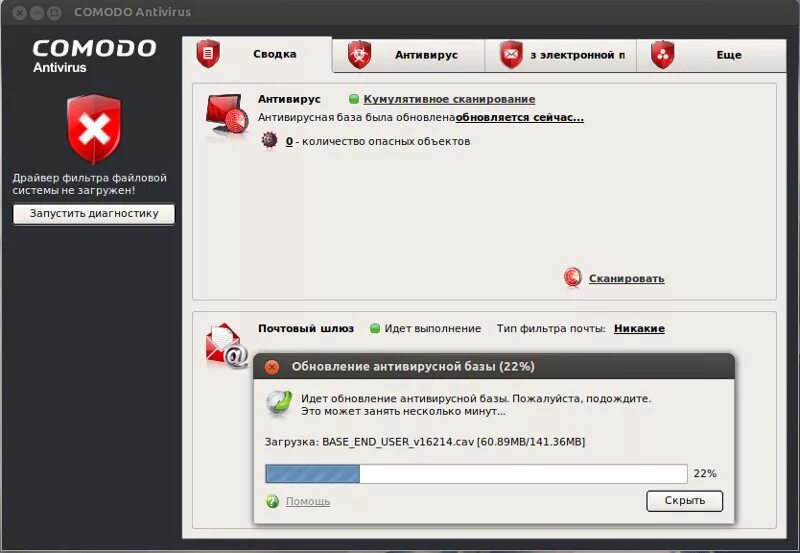Screen dimensions: 800x553
Task: Click the COMODO Antivirus logo
Action: [94, 55]
